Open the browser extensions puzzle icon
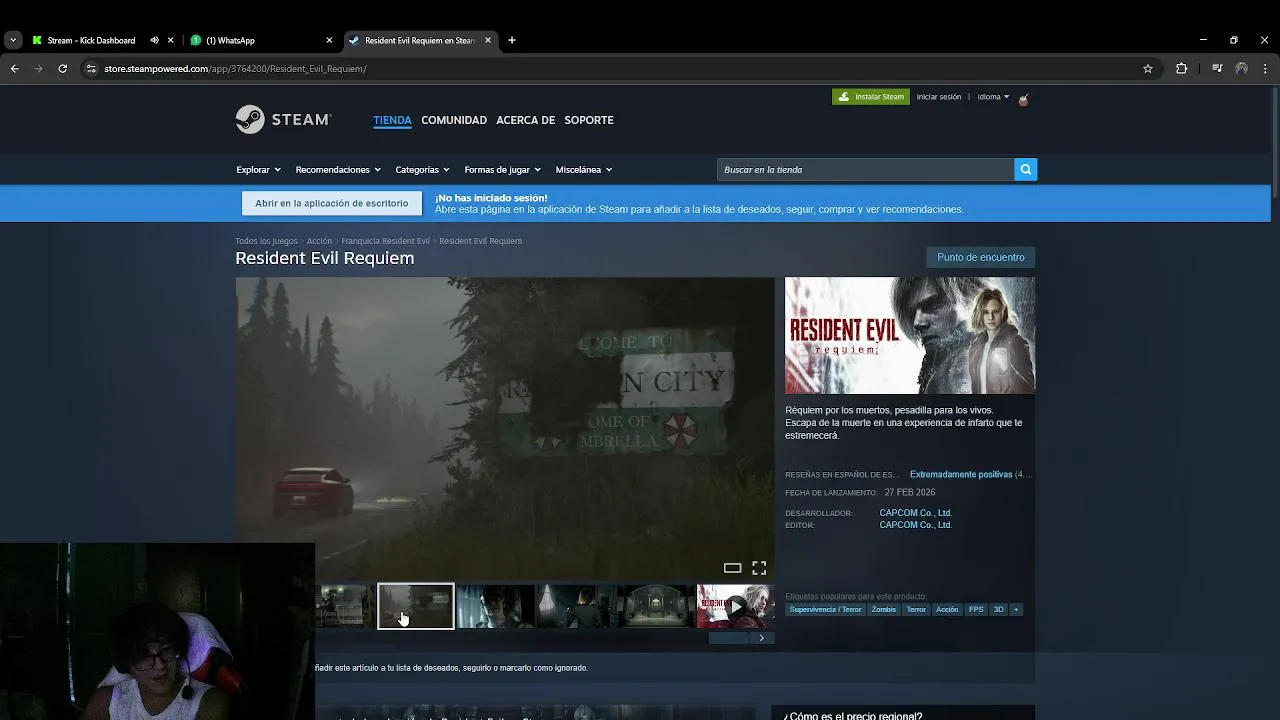The image size is (1280, 720). click(x=1181, y=69)
